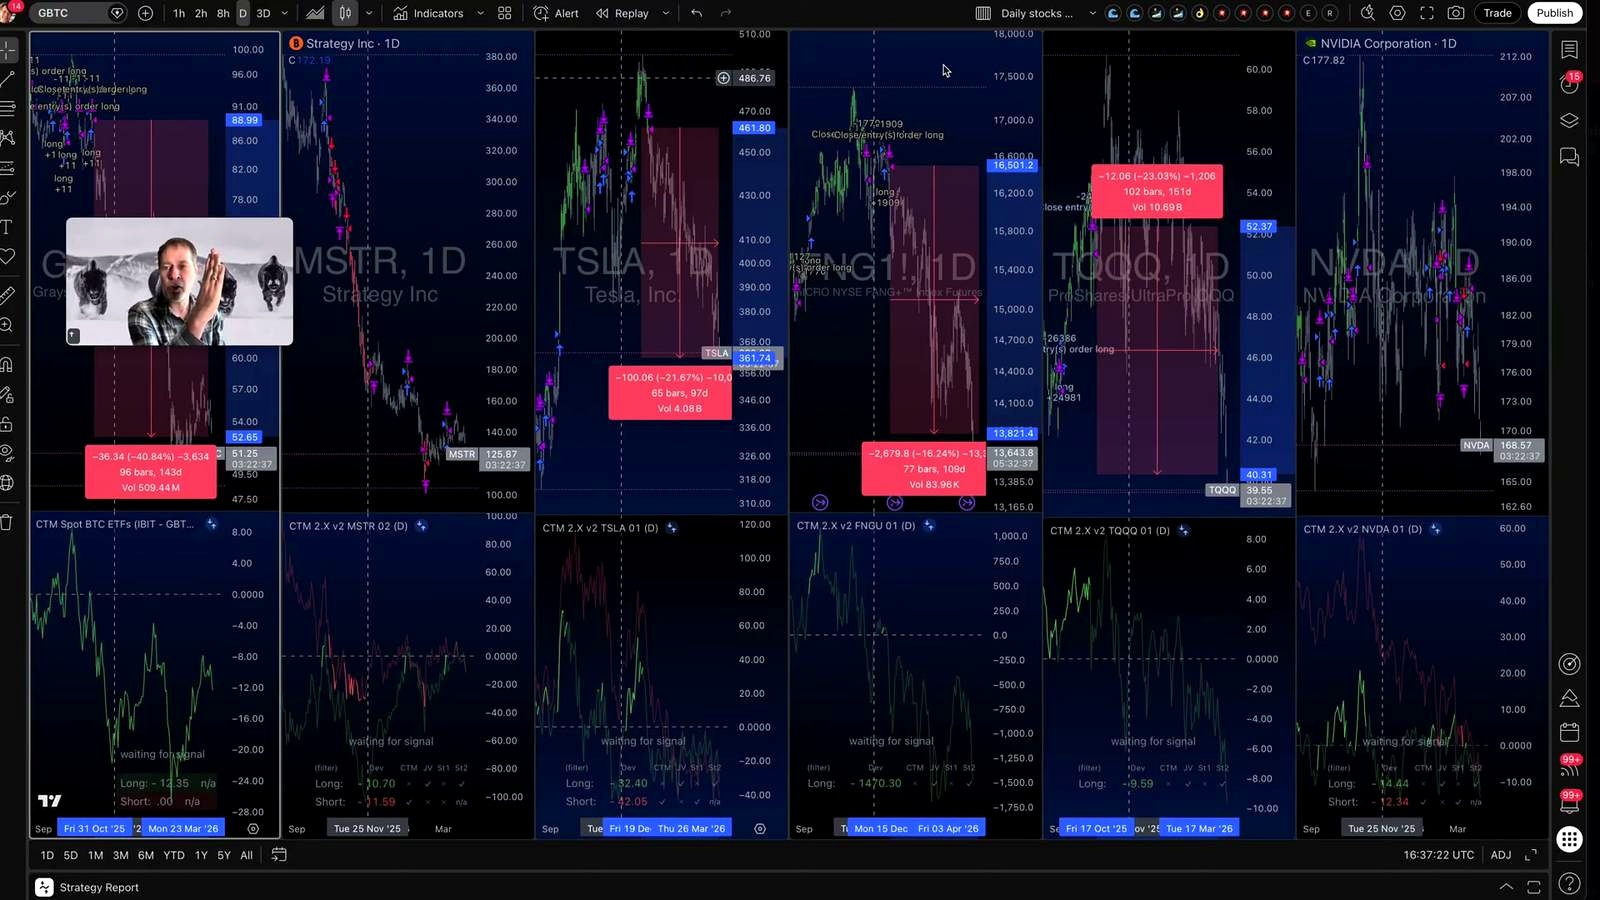This screenshot has width=1600, height=900.
Task: Toggle maximize chart icon next to ADJ
Action: tap(1531, 855)
